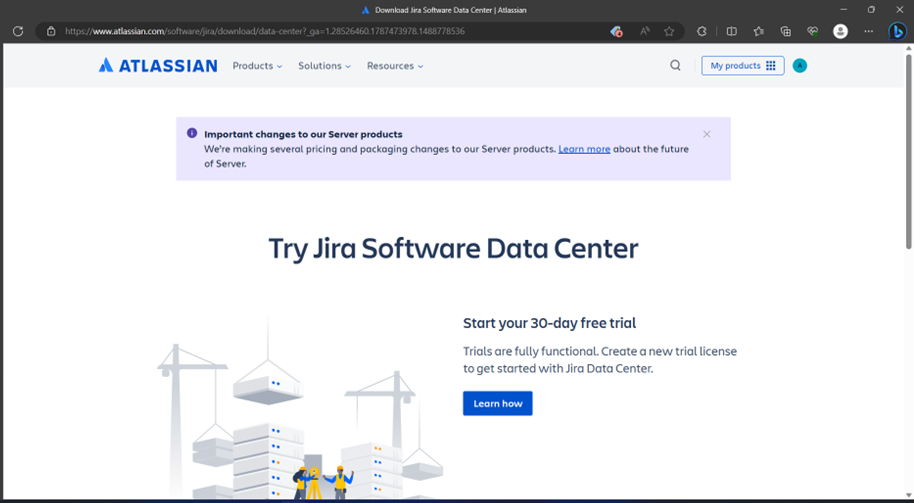Click the Try Jira Software Data Center heading
Screen dimensions: 914x503
click(454, 249)
